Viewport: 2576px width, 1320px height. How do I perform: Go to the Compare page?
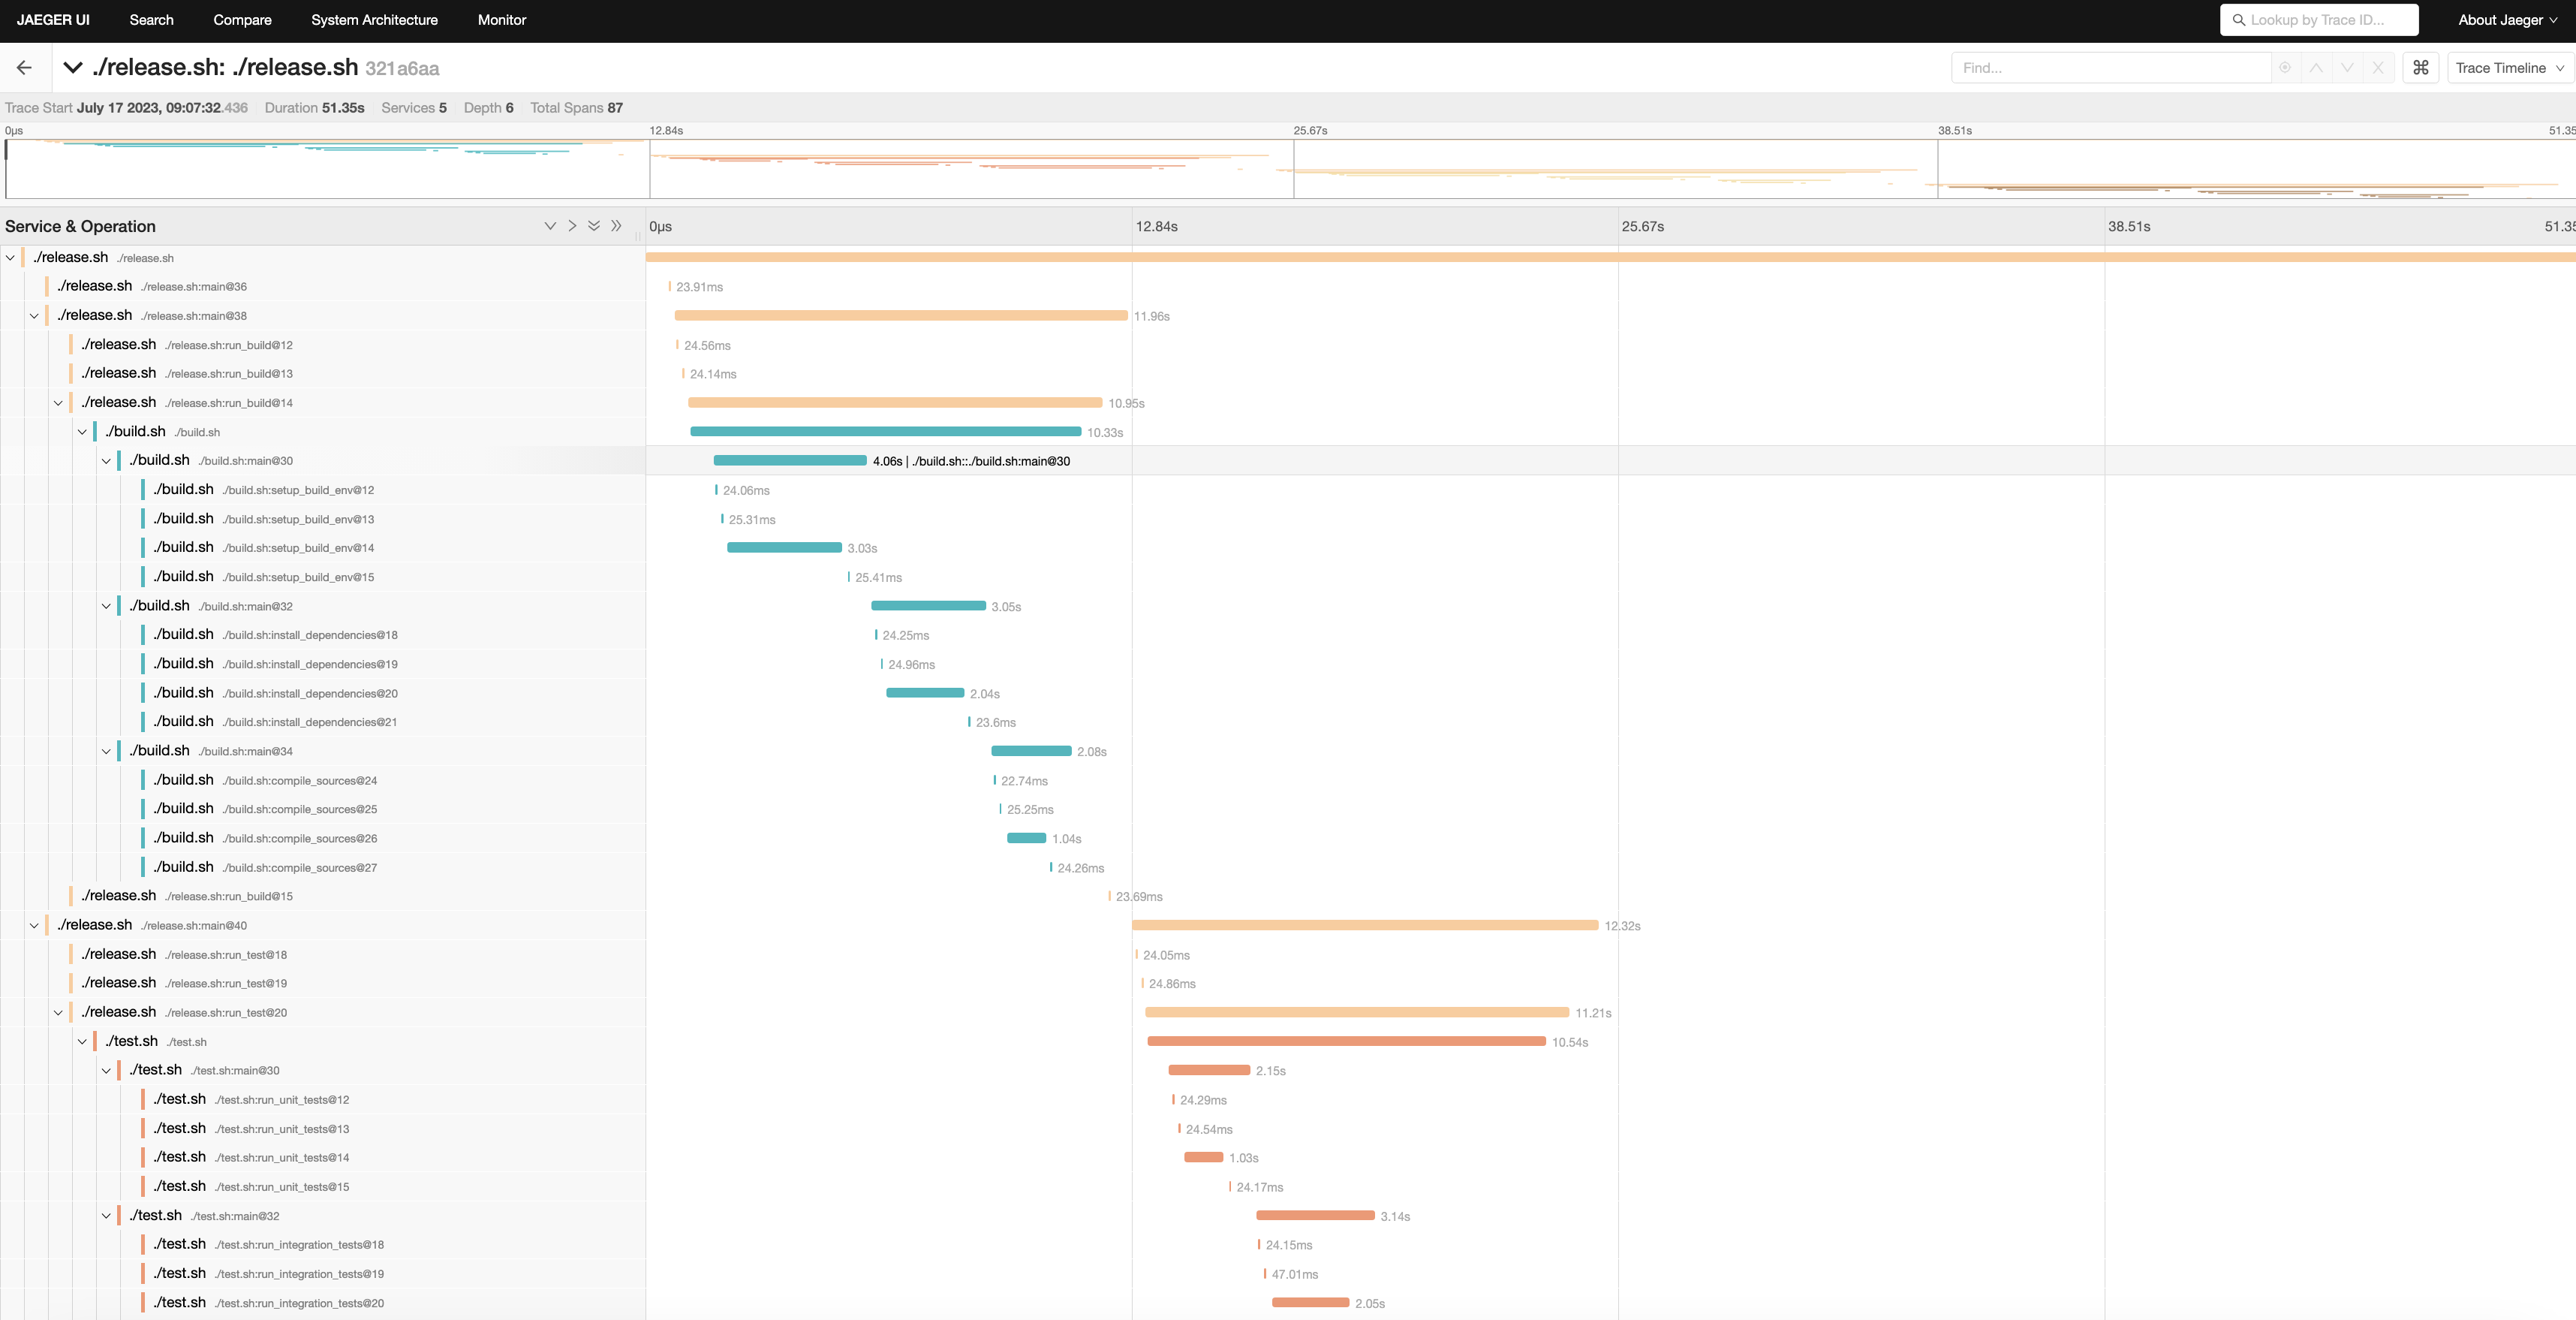point(242,20)
